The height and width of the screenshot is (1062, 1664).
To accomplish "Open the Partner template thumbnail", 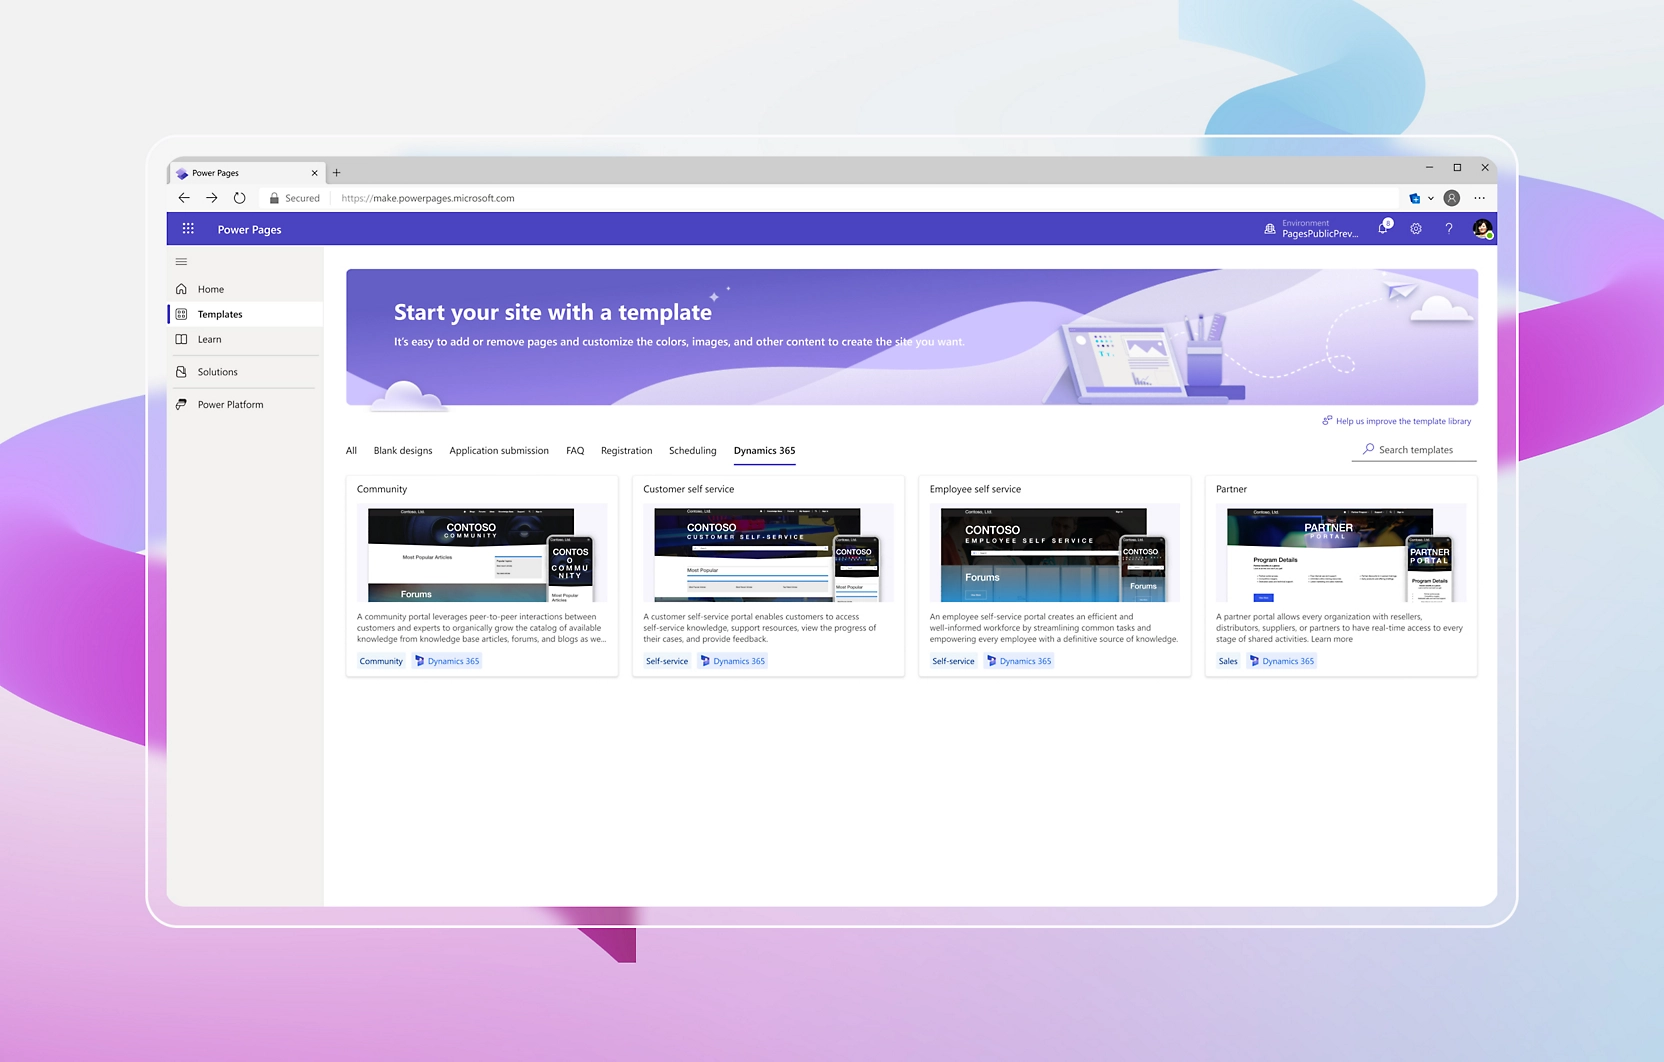I will 1341,553.
